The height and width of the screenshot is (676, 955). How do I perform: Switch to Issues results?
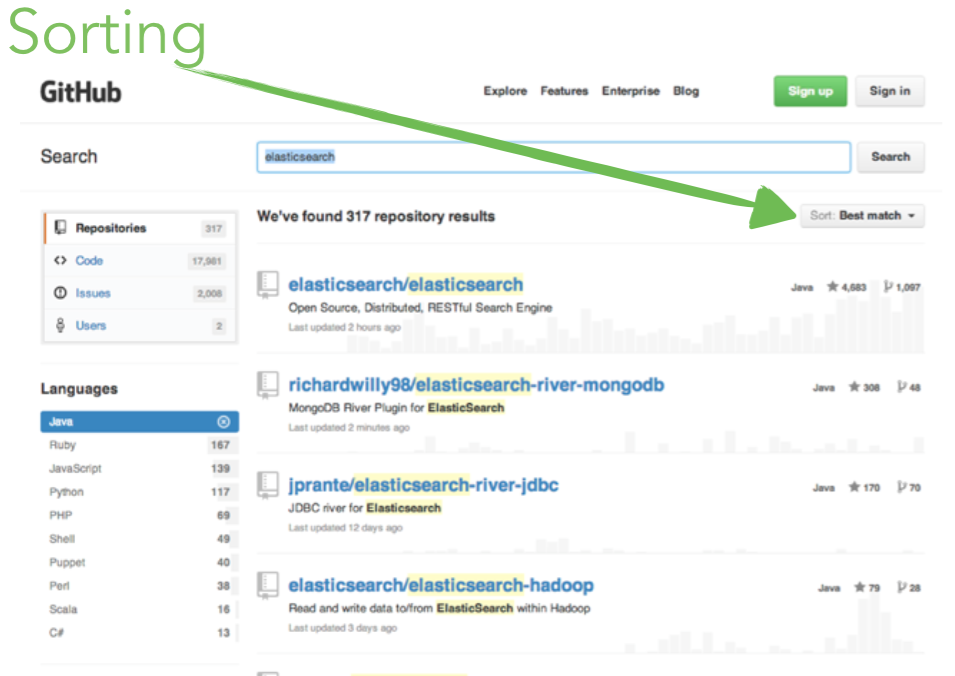click(140, 293)
